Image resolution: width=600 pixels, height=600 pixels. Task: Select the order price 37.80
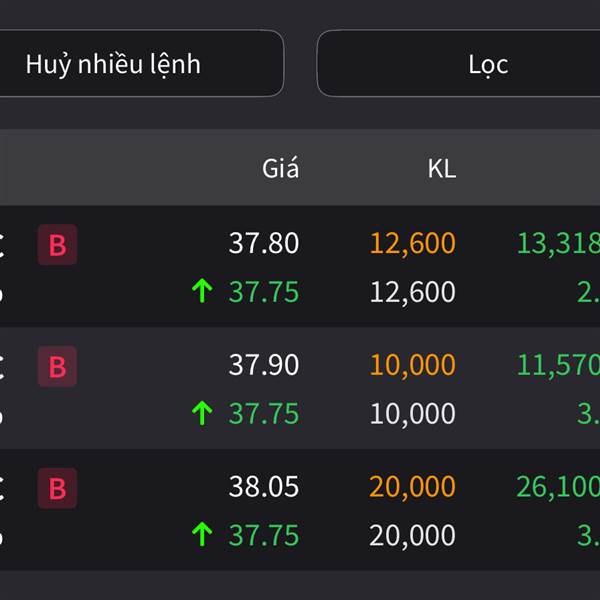coord(264,244)
